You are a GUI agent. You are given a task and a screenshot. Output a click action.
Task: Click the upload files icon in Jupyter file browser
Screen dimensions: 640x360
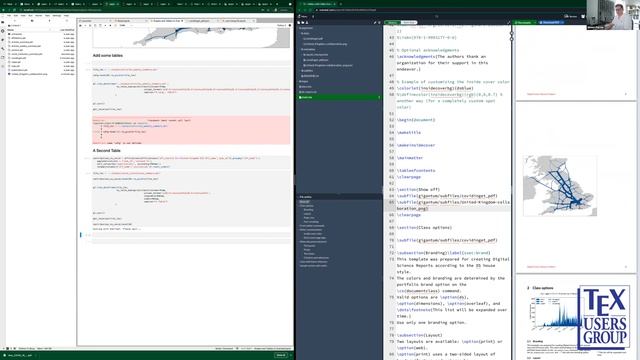click(x=49, y=20)
